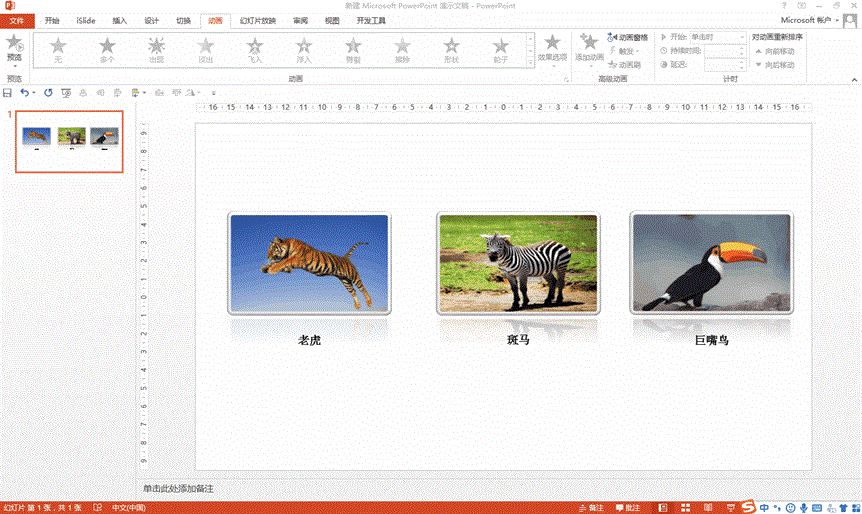Click the Undo arrow icon
This screenshot has height=514, width=862.
pyautogui.click(x=24, y=92)
